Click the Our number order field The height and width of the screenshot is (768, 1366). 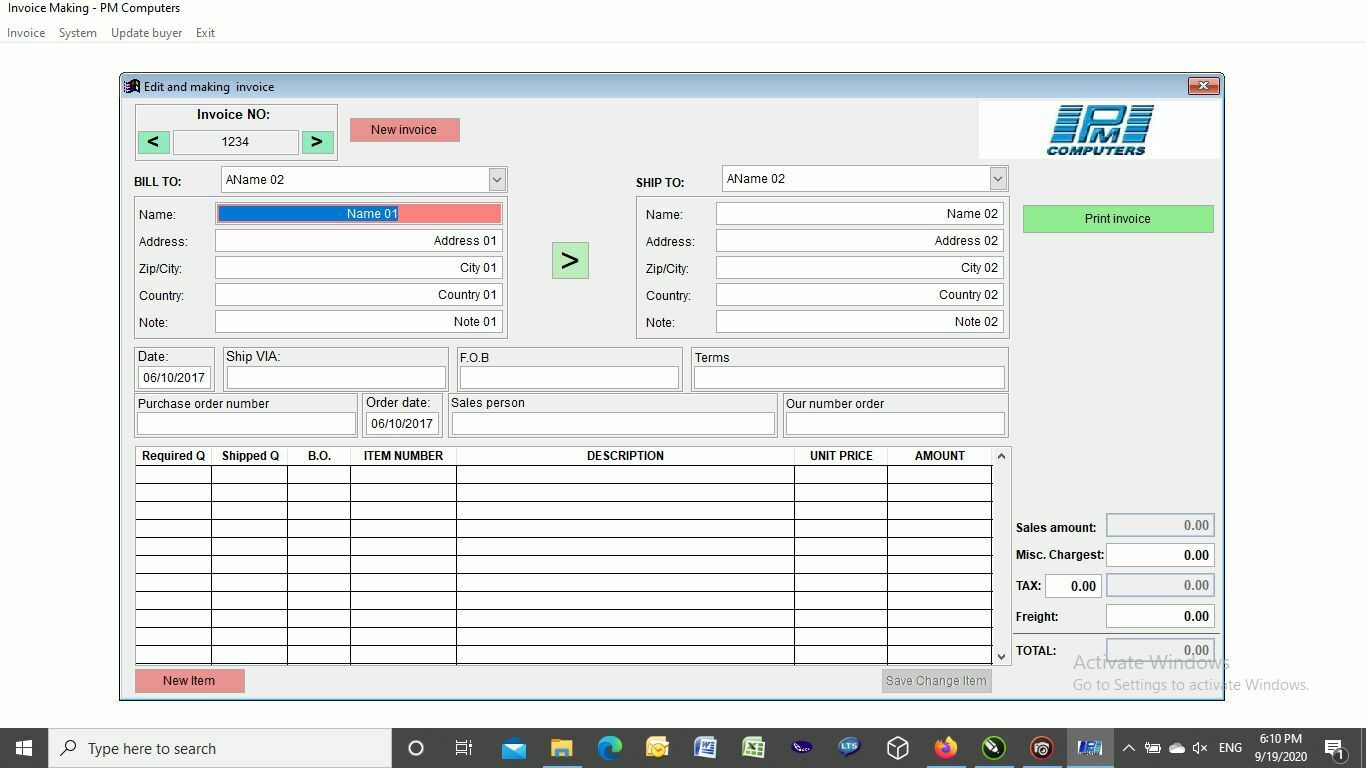tap(895, 423)
